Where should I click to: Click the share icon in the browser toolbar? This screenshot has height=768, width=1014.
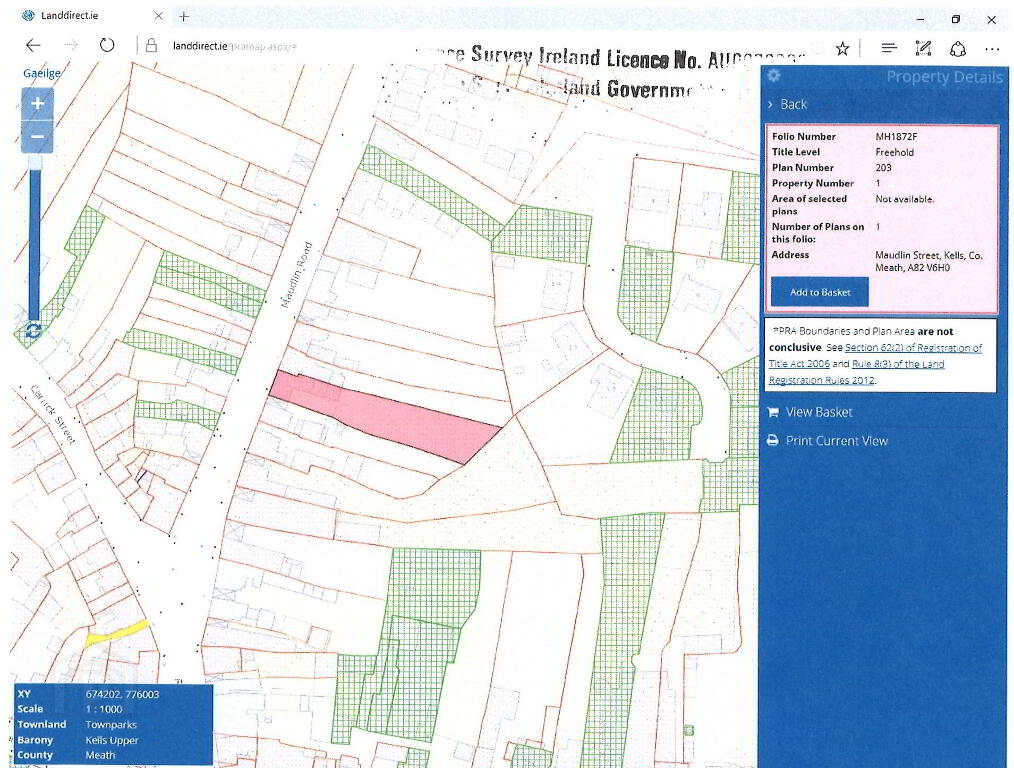(x=958, y=48)
